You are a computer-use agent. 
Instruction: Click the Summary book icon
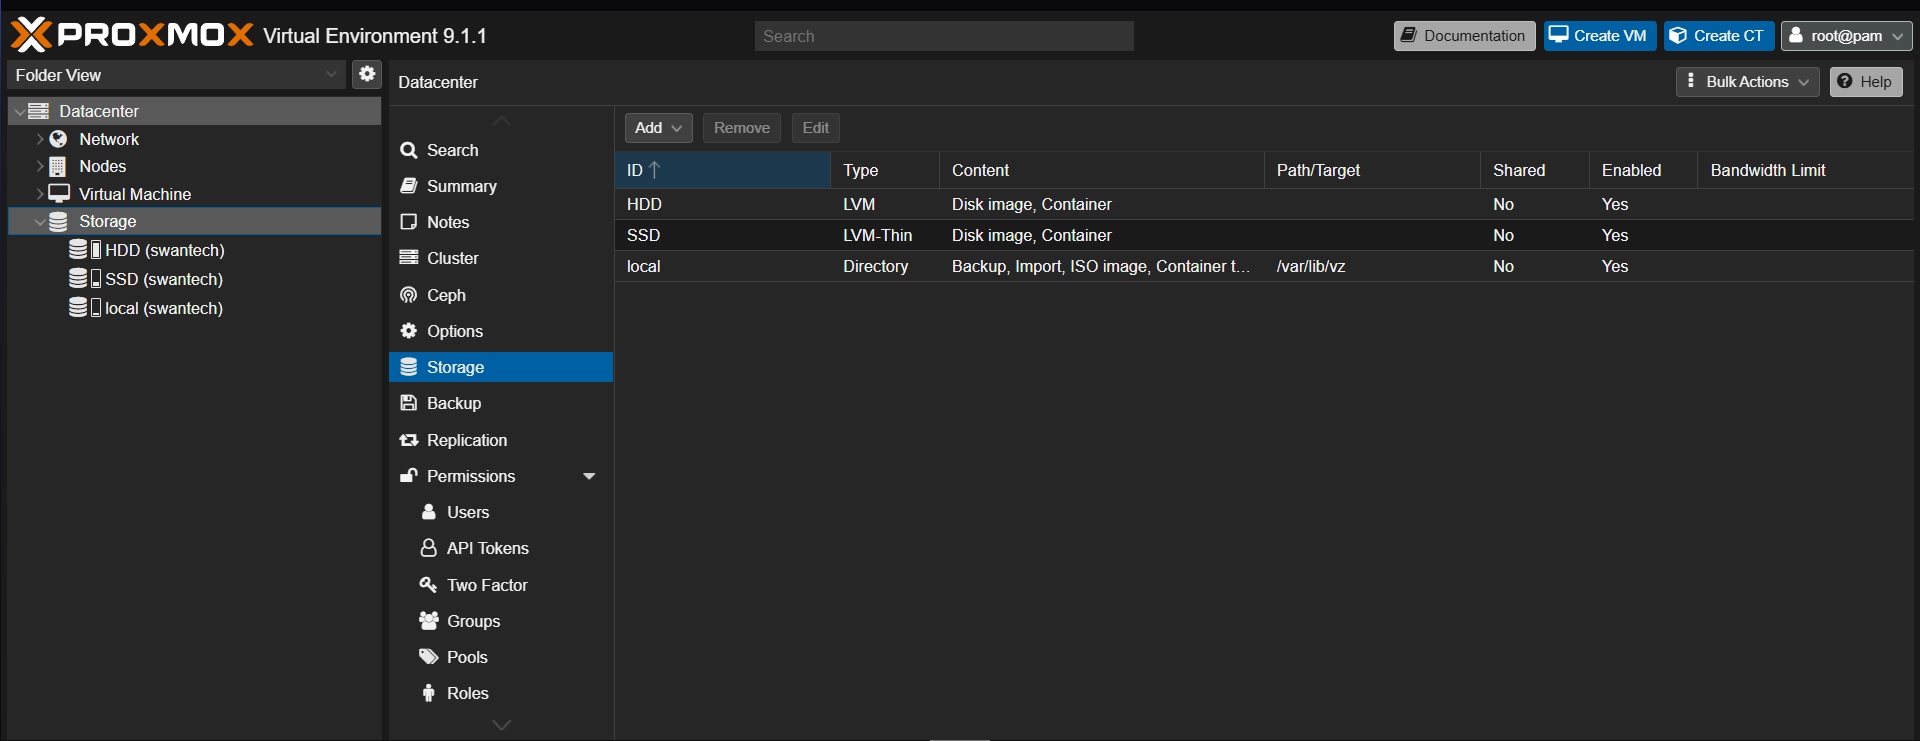click(x=408, y=186)
